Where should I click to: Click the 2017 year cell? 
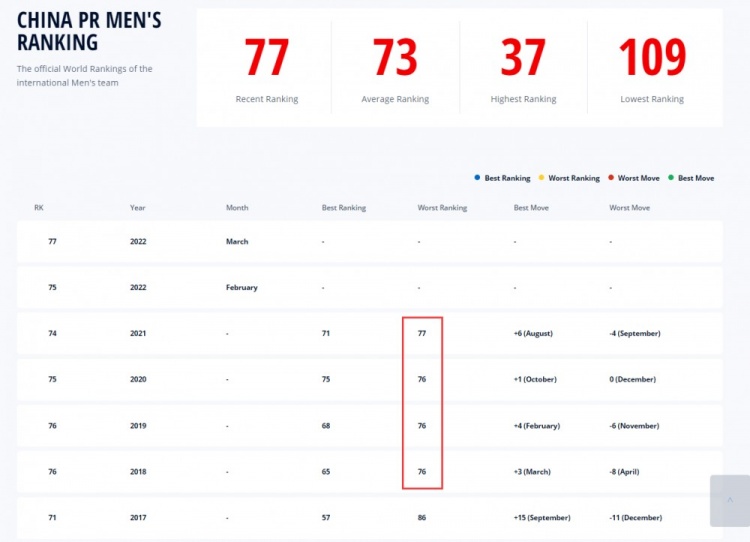tap(138, 518)
